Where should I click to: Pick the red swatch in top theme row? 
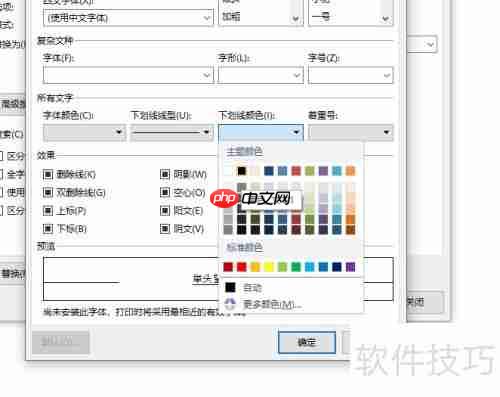296,171
